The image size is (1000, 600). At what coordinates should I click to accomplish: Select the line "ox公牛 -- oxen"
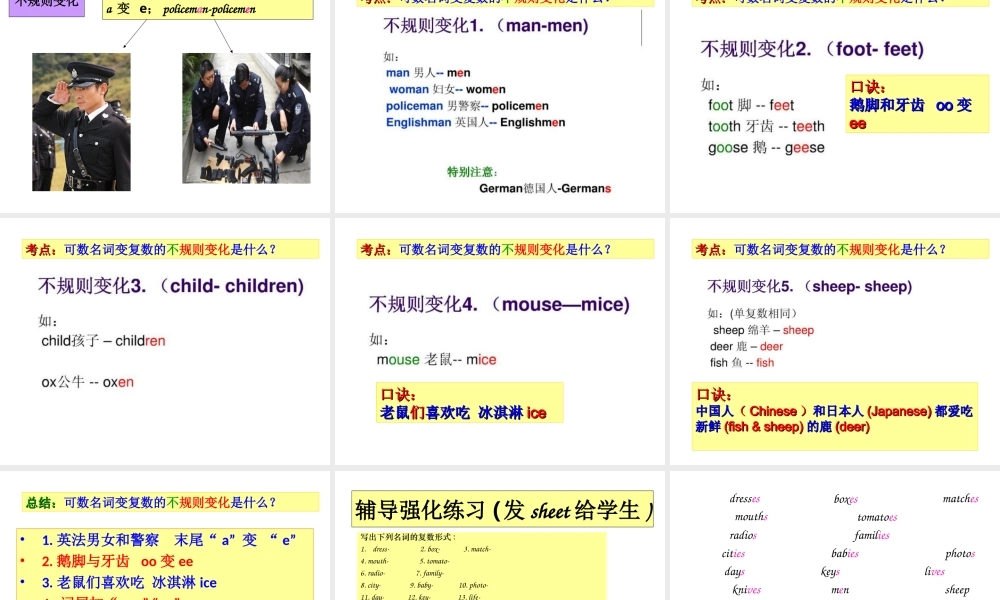click(87, 383)
